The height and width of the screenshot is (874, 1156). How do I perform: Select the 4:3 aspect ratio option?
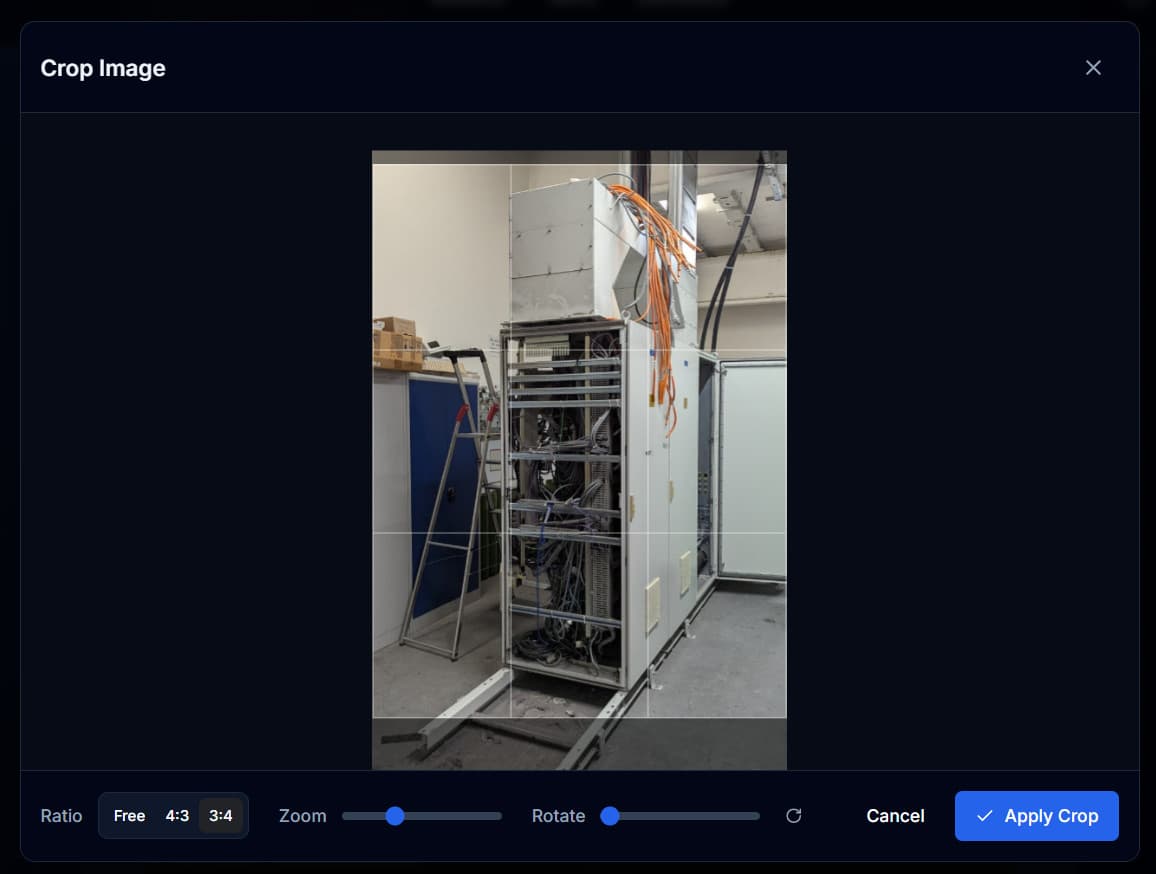click(x=177, y=816)
